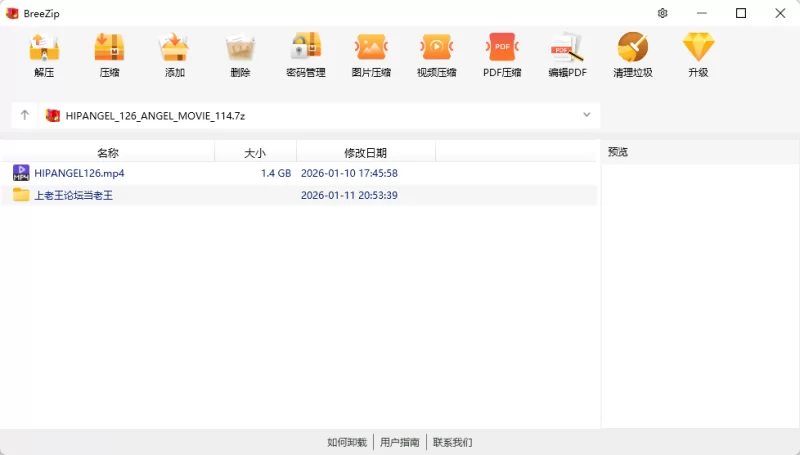Image resolution: width=800 pixels, height=455 pixels.
Task: Launch 视频压缩 video compression
Action: click(436, 55)
